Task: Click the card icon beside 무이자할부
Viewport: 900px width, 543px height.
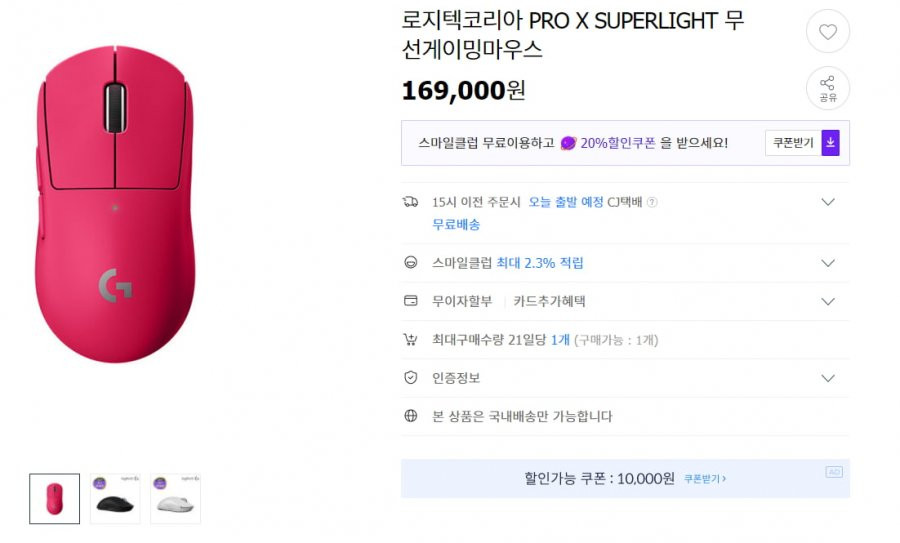Action: [410, 301]
